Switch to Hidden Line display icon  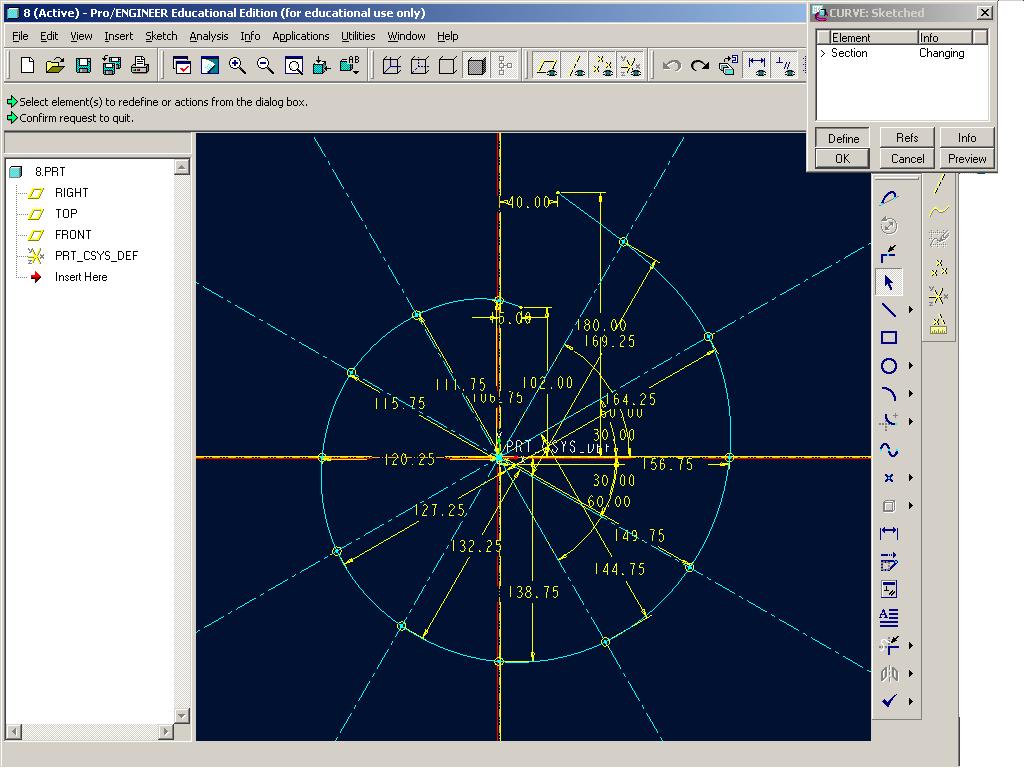pos(419,65)
